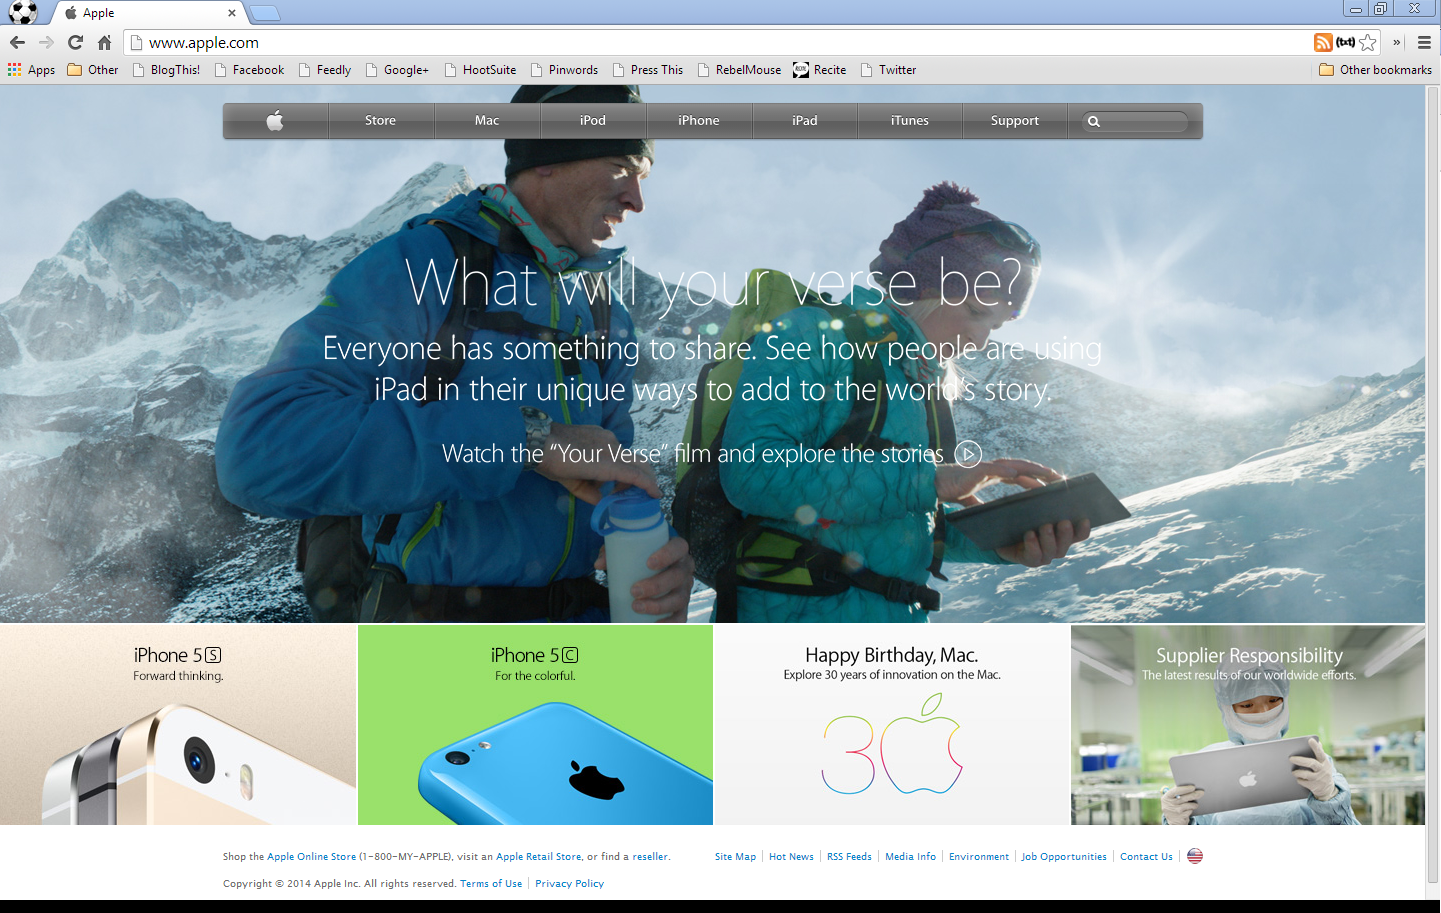The height and width of the screenshot is (913, 1441).
Task: Go to the browser home page icon
Action: pos(104,42)
